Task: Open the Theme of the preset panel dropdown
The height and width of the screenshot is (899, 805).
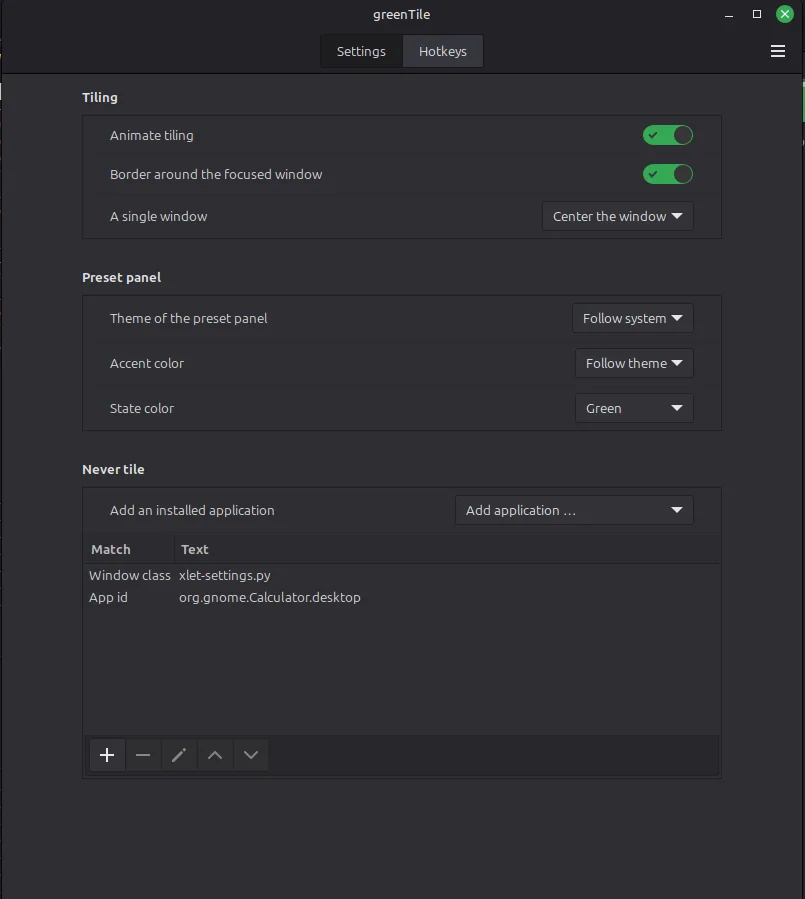Action: [632, 318]
